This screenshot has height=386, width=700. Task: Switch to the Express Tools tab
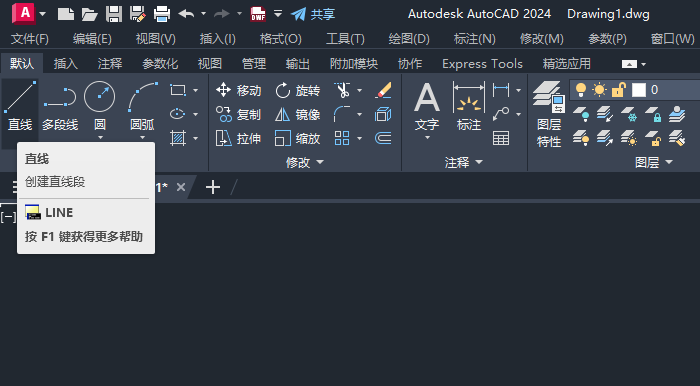click(482, 64)
